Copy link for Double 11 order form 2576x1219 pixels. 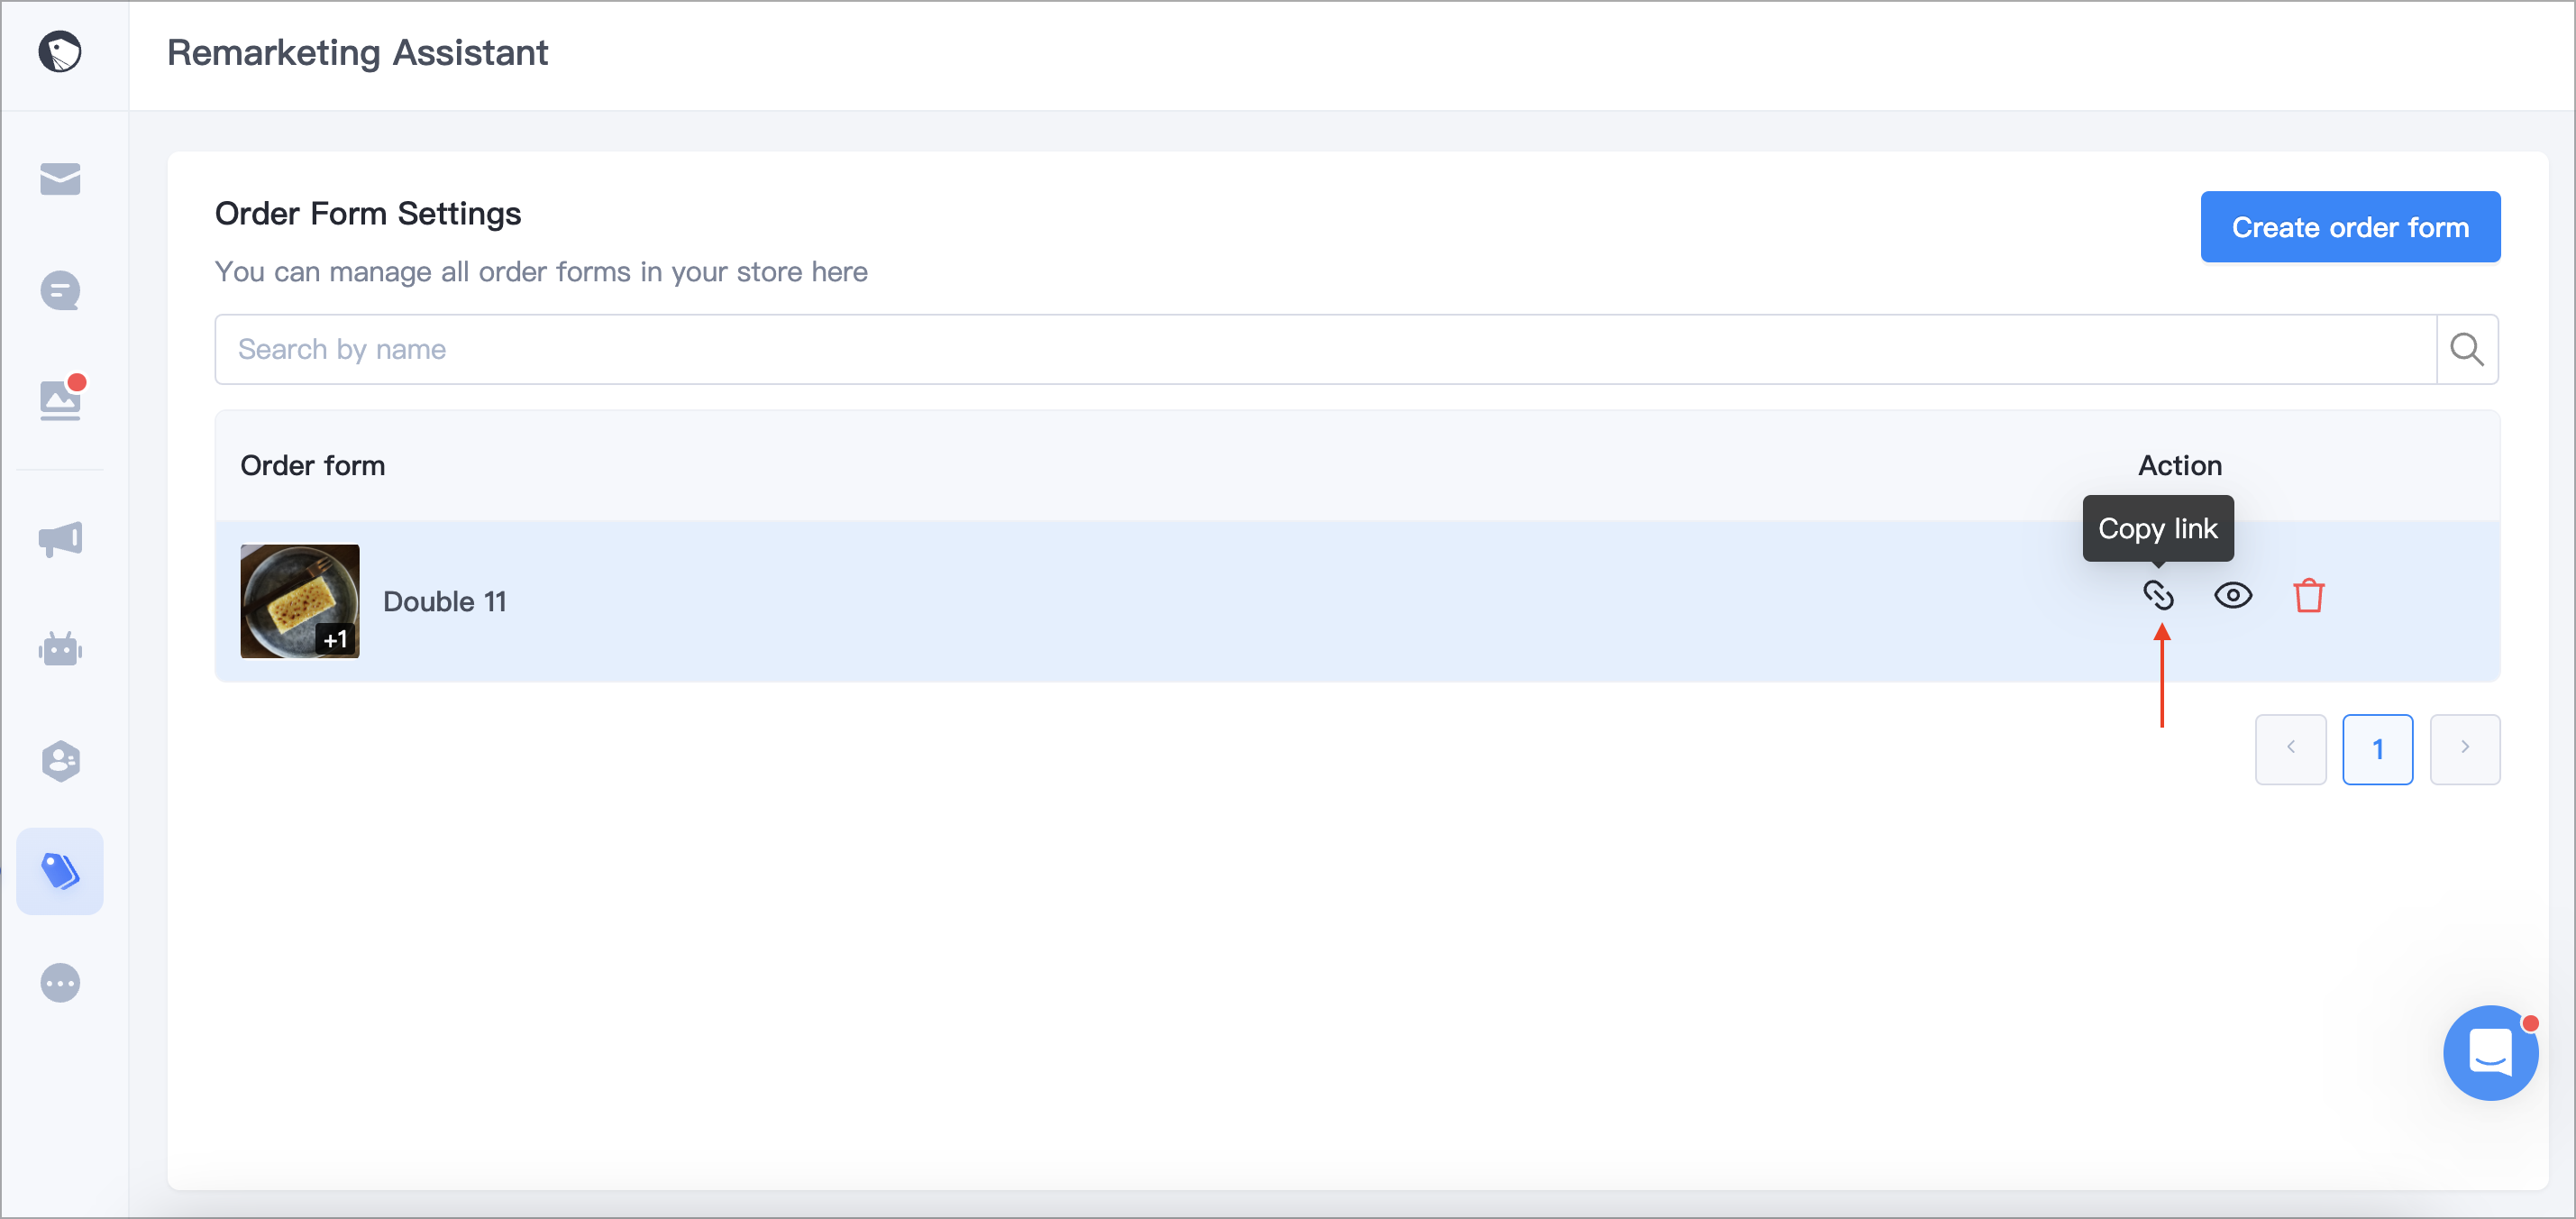coord(2158,596)
